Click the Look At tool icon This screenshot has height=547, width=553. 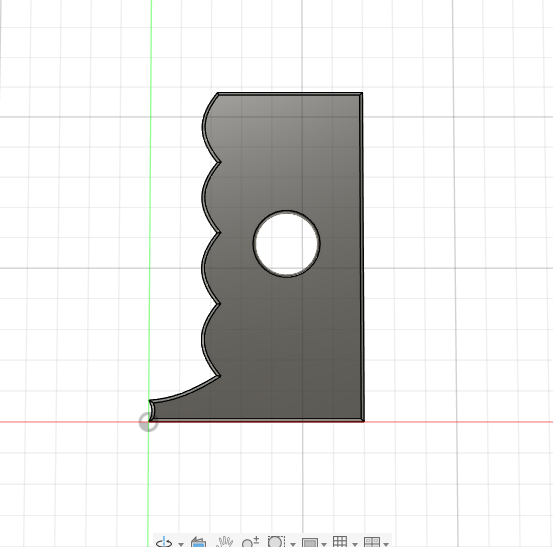198,542
